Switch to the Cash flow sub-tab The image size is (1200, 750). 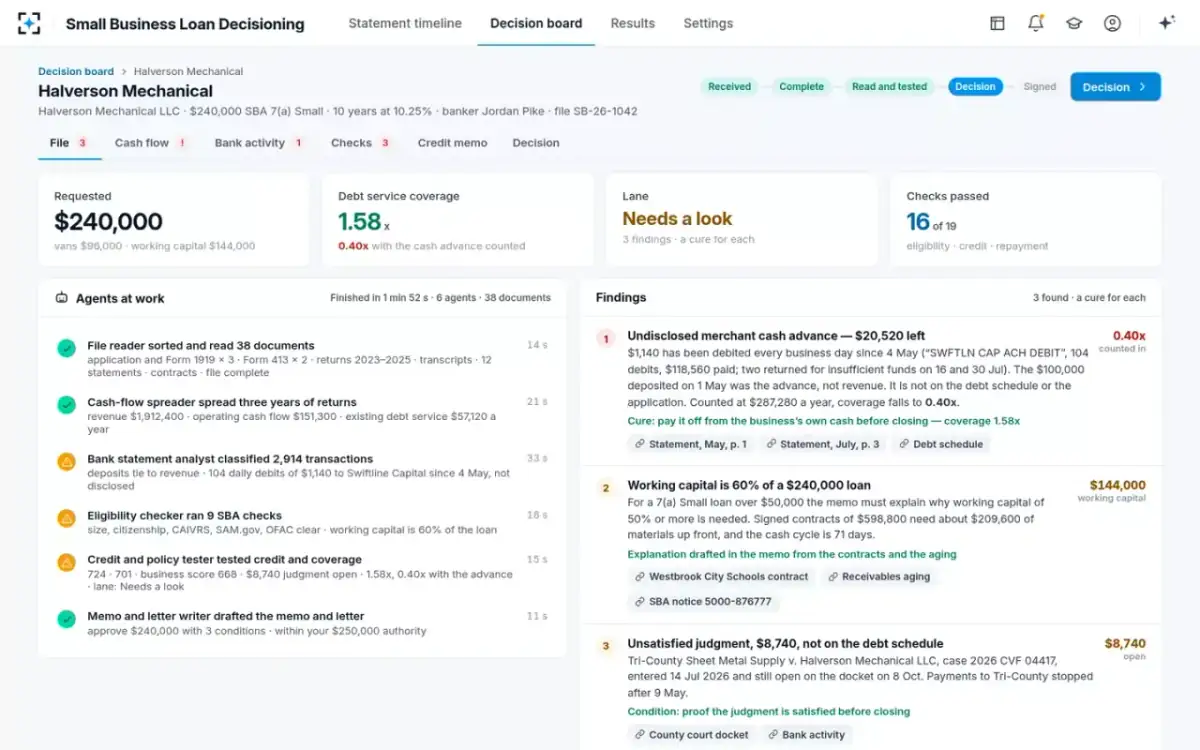click(151, 143)
